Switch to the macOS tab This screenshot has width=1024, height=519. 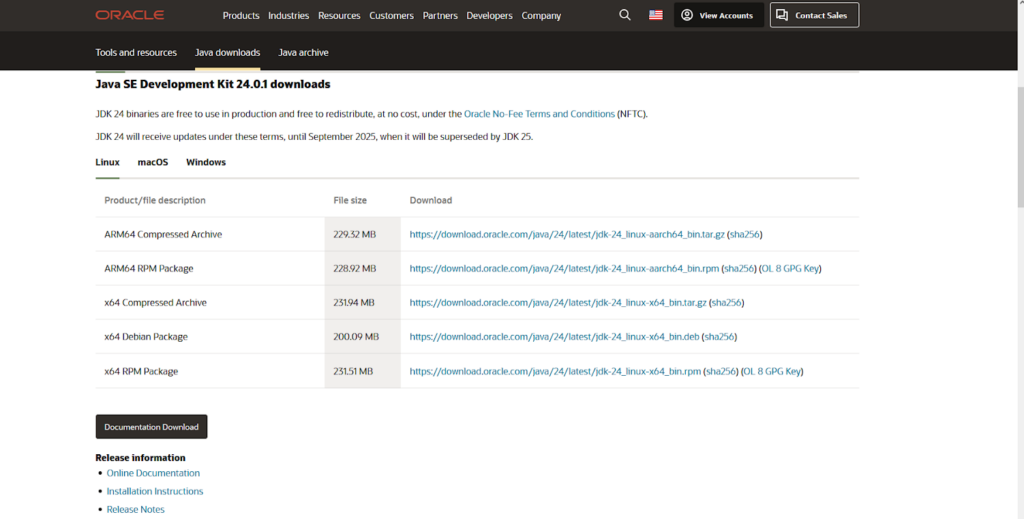pyautogui.click(x=153, y=162)
